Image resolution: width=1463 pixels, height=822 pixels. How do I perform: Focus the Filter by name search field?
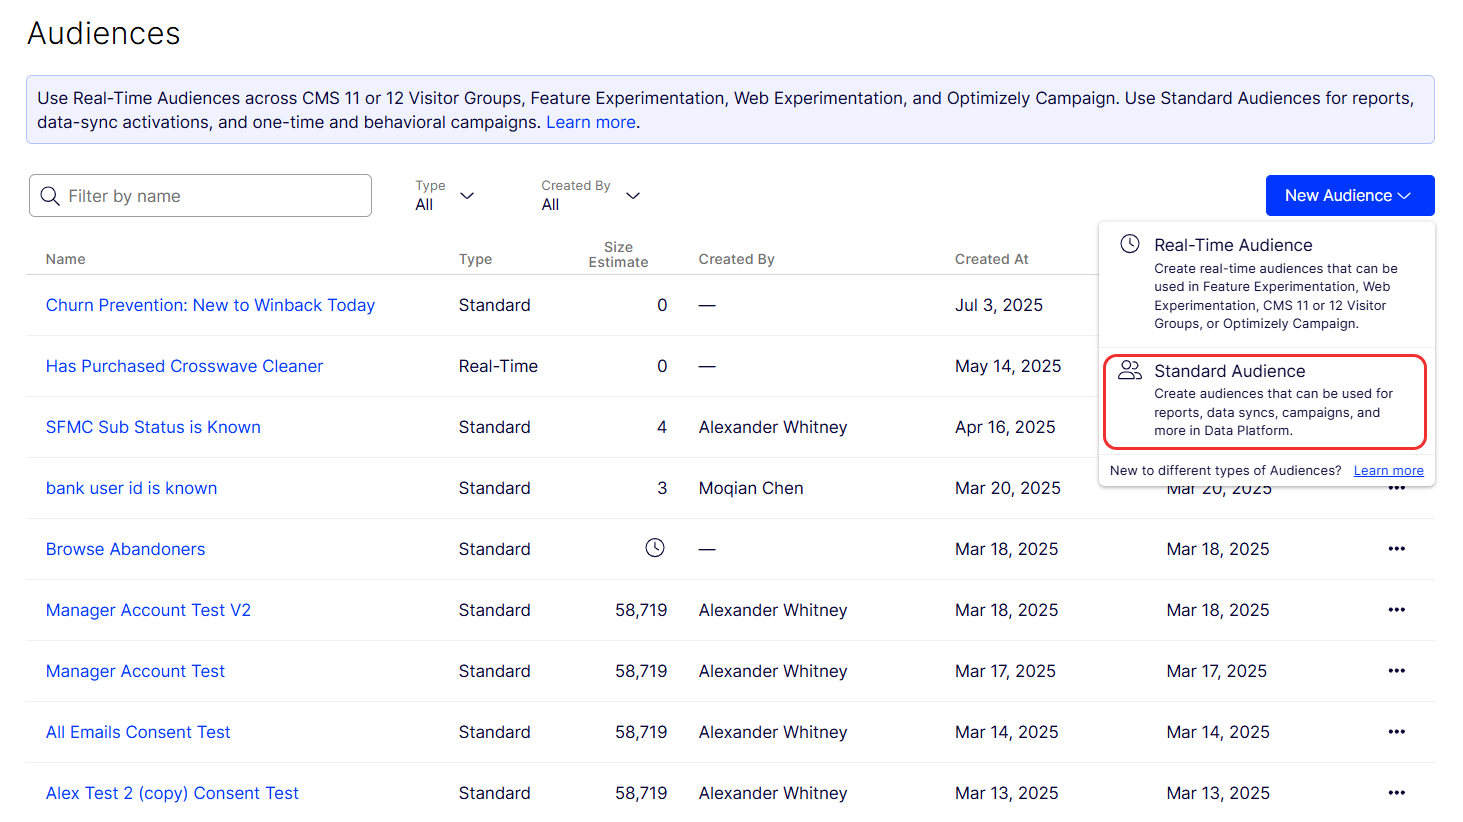point(215,196)
